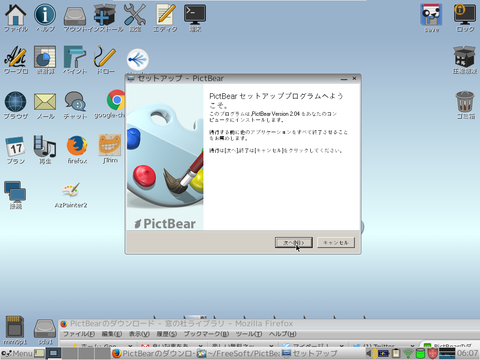This screenshot has height=360, width=480.
Task: Click the wifi network tray icon
Action: point(408,353)
